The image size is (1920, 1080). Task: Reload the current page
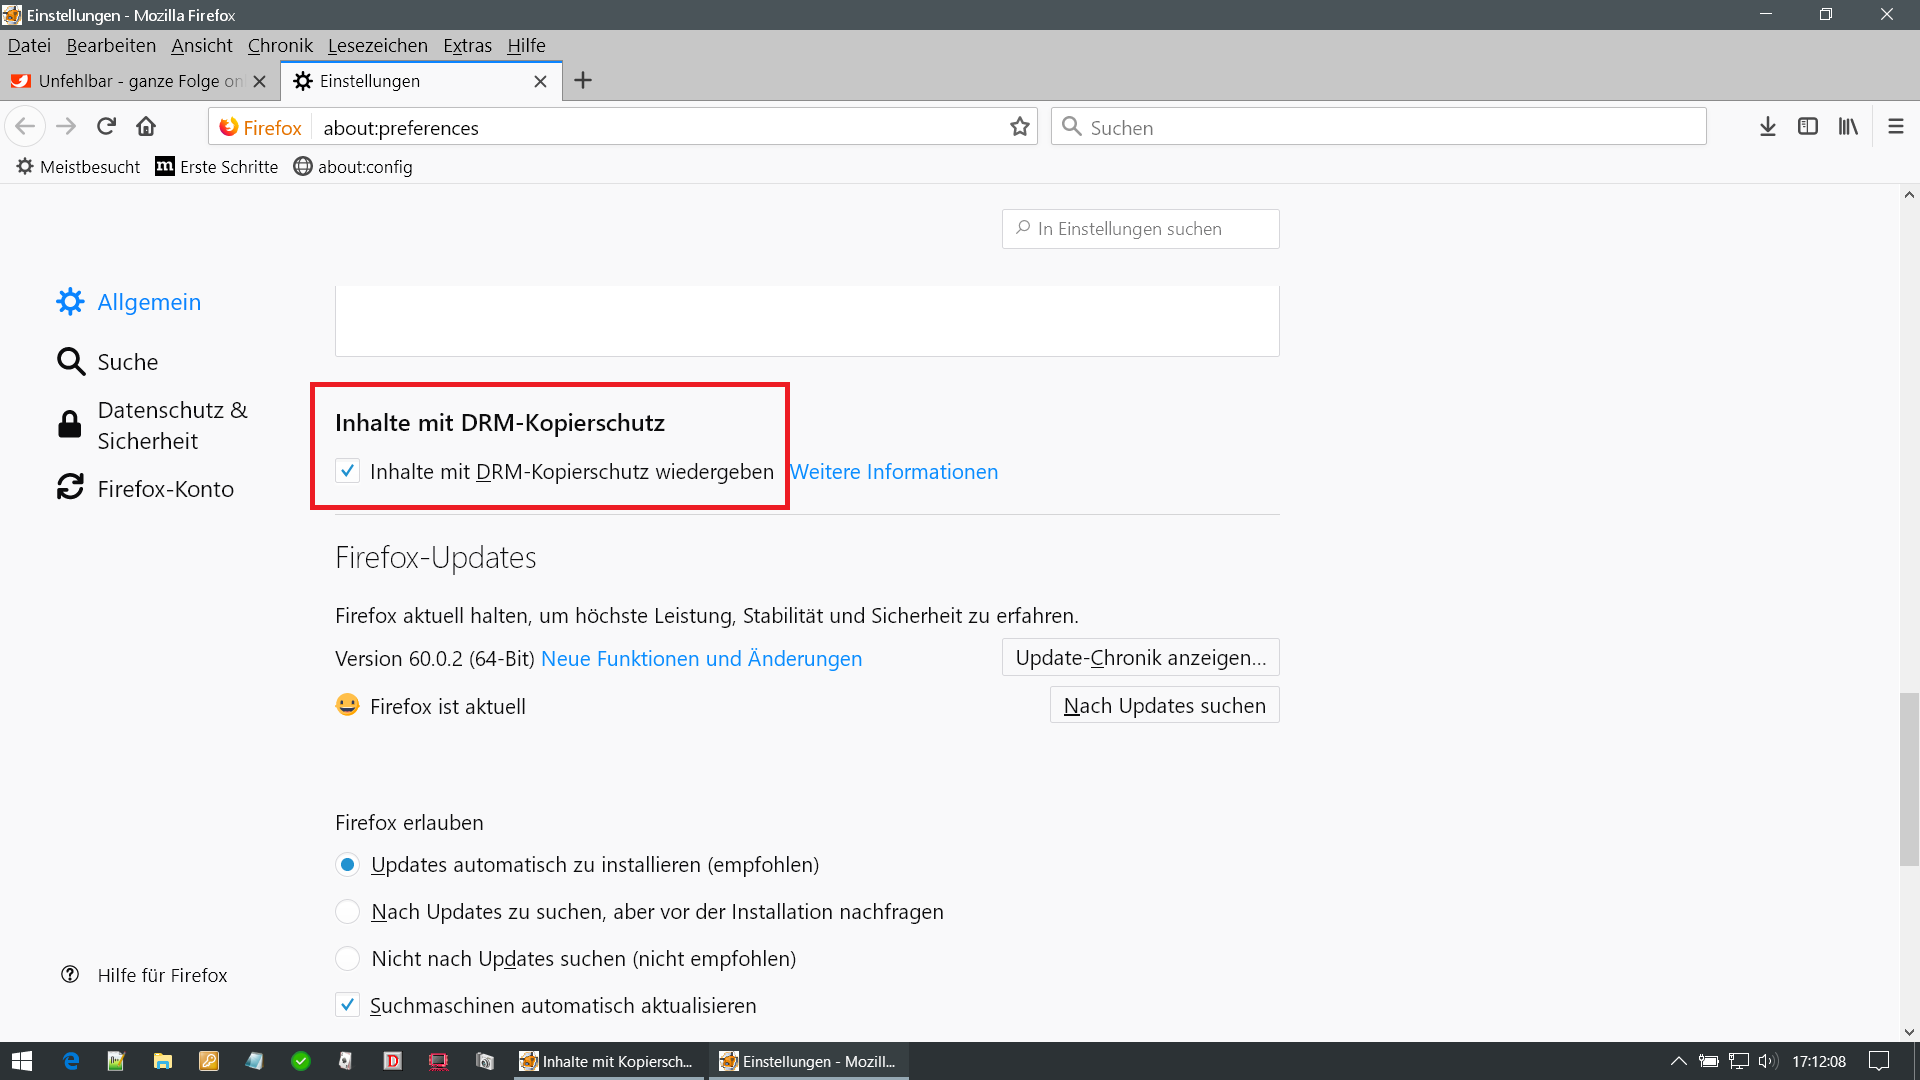106,127
